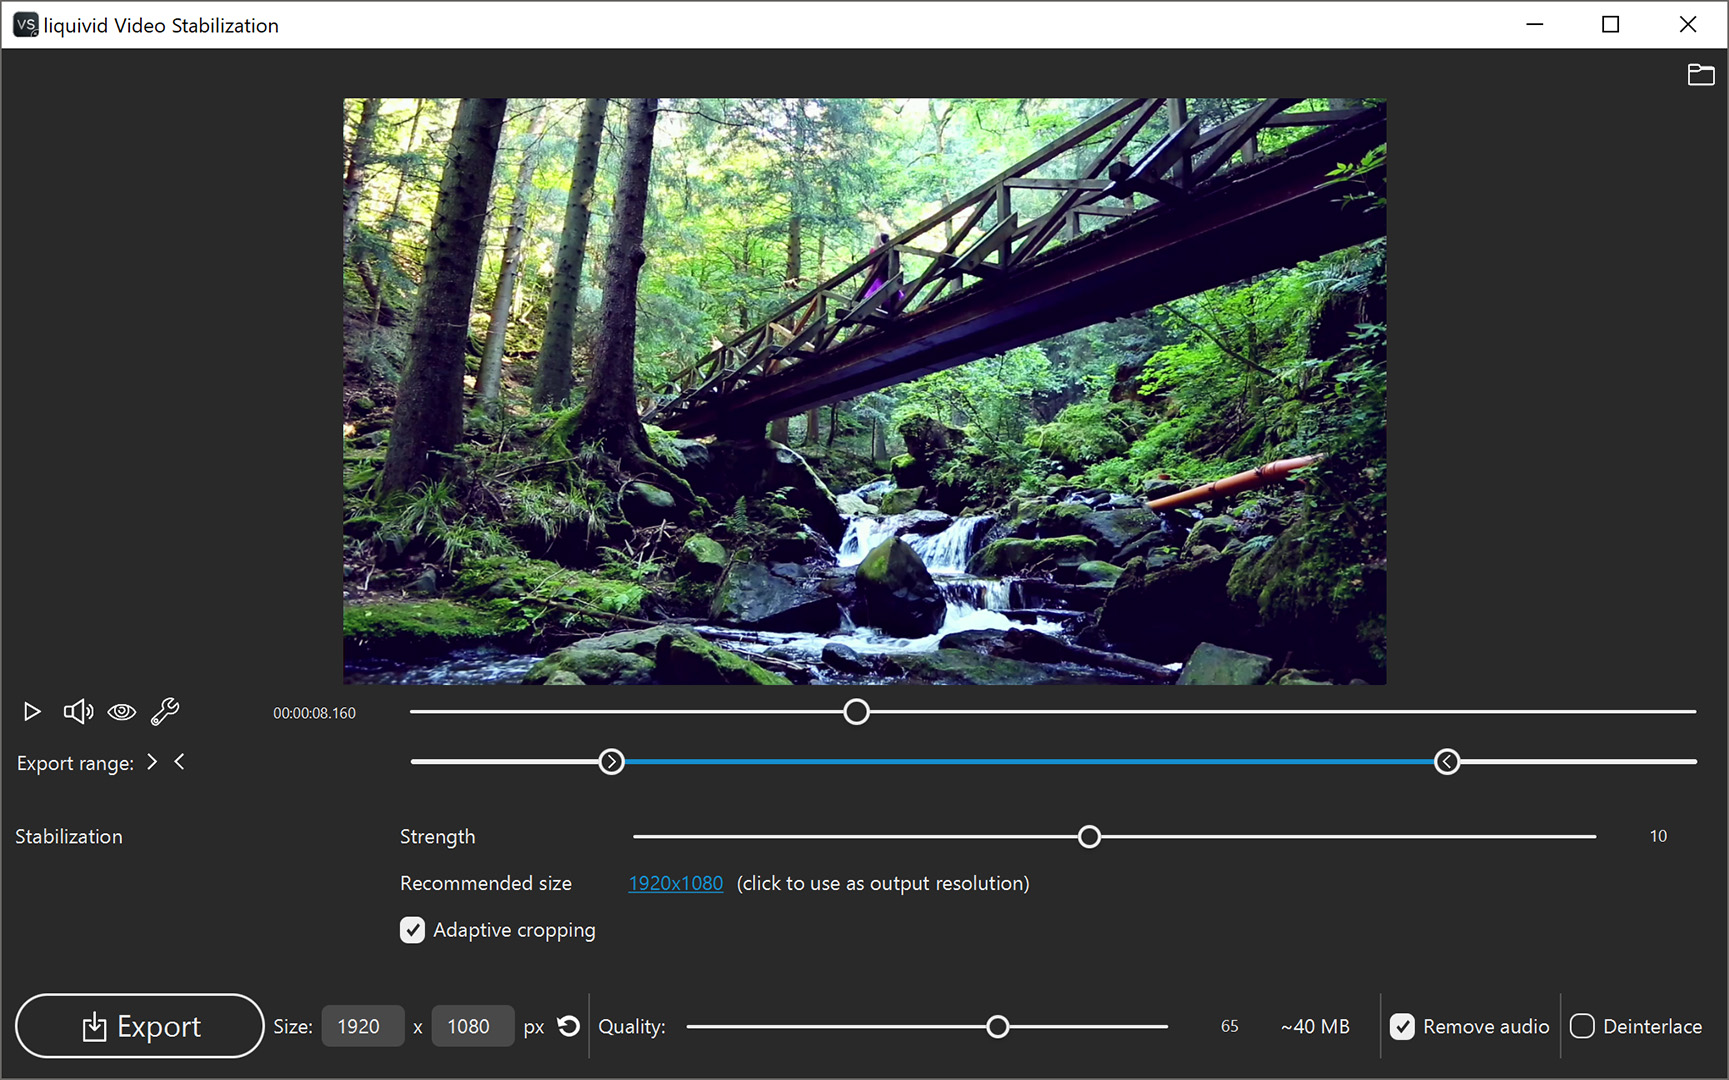Enable Deinterlace

pyautogui.click(x=1582, y=1026)
